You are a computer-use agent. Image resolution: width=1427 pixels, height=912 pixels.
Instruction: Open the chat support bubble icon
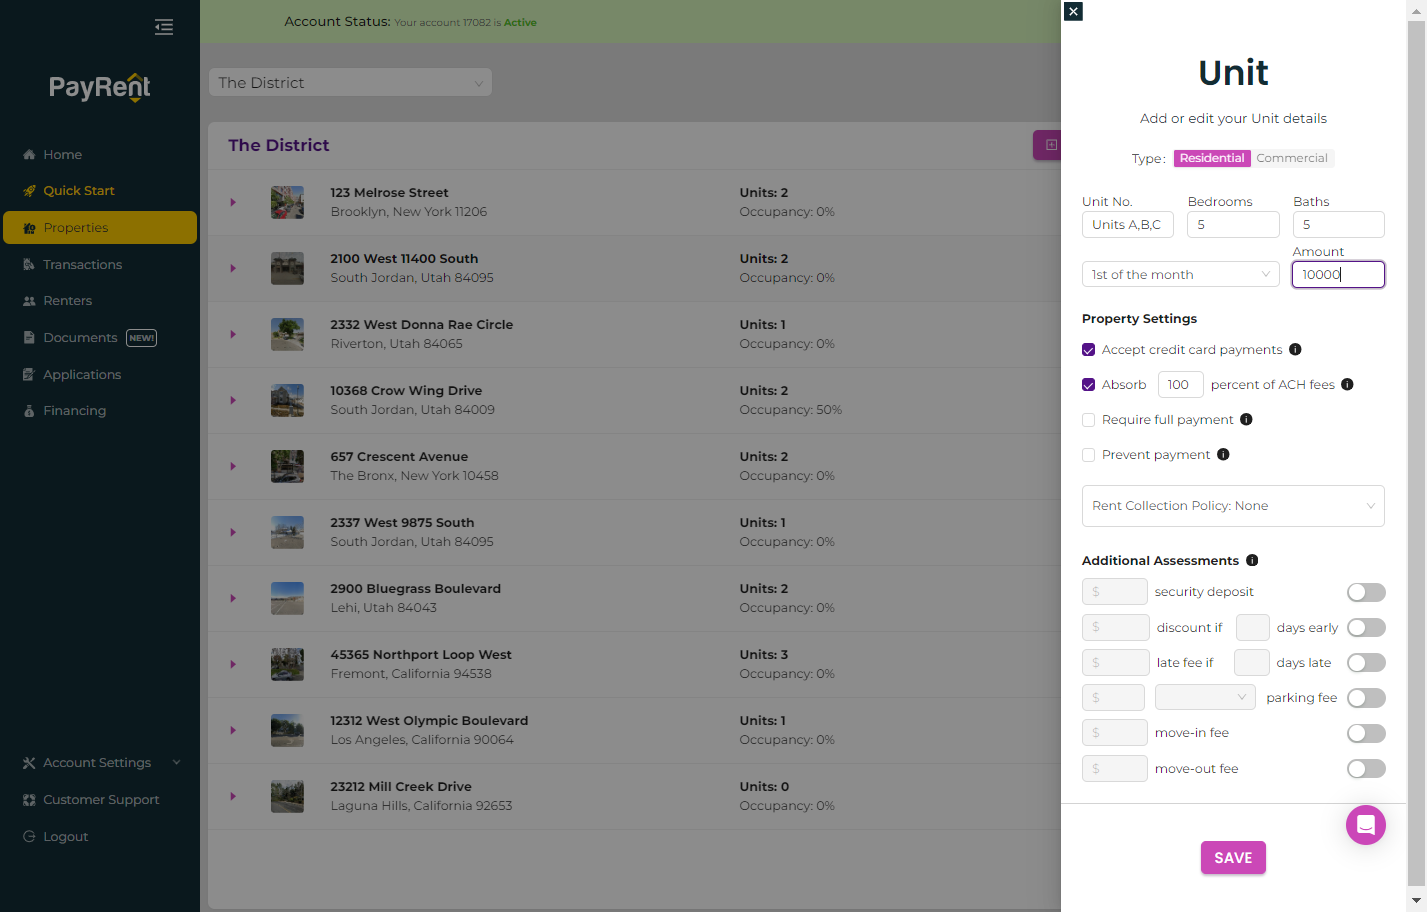(x=1365, y=825)
